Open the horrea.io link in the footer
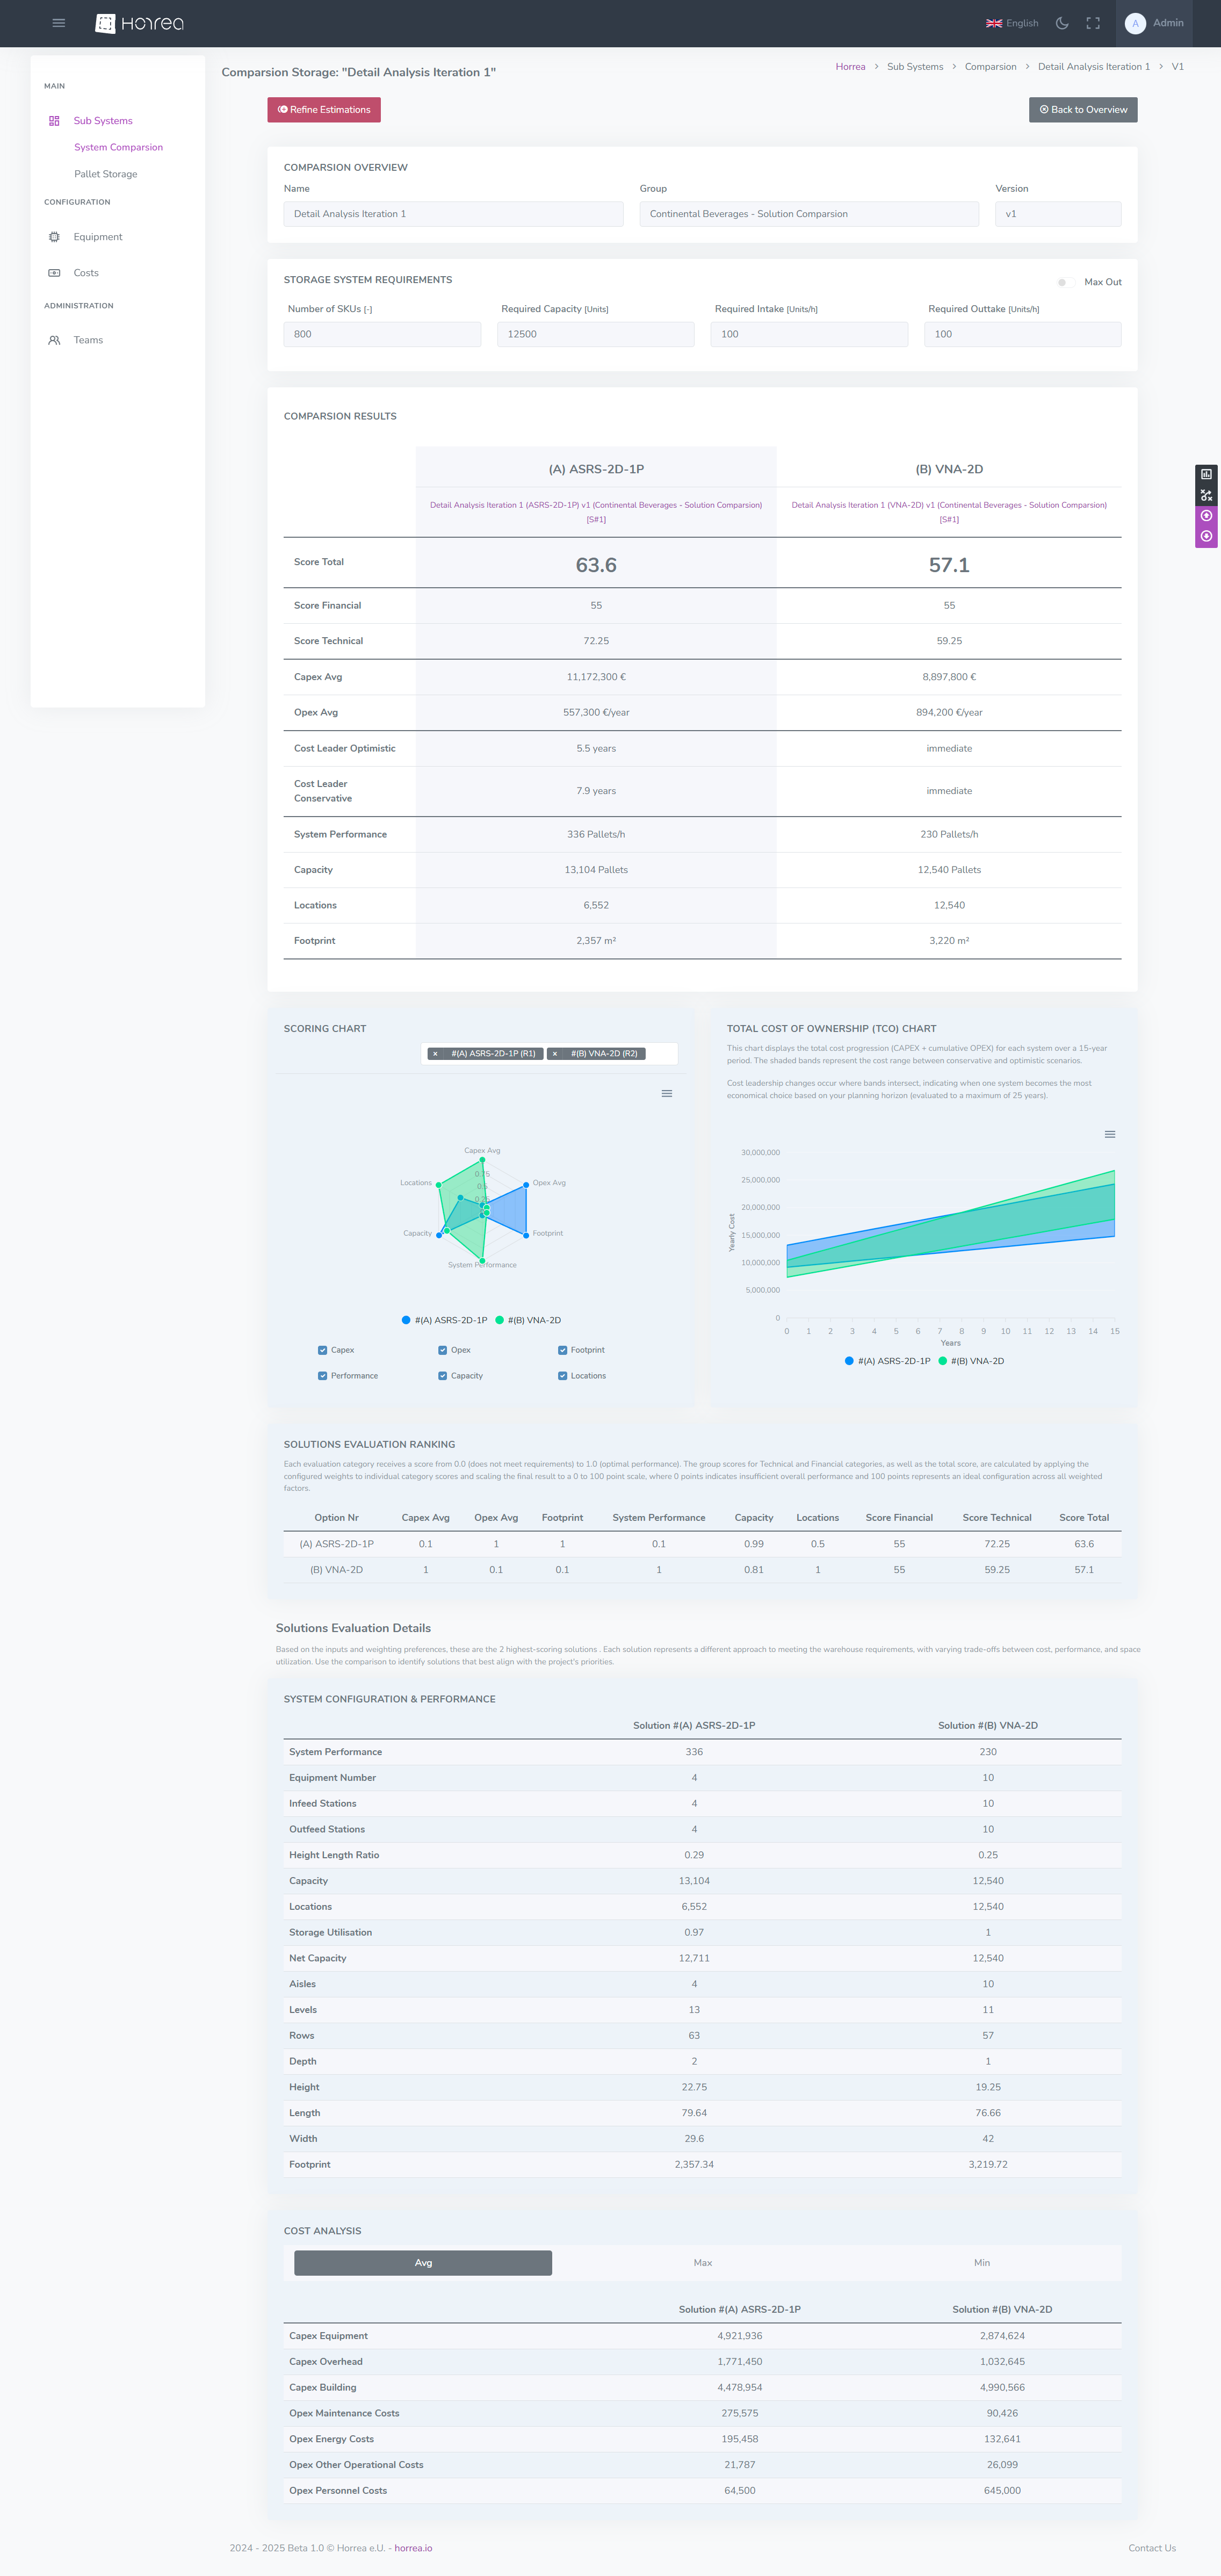 click(413, 2547)
